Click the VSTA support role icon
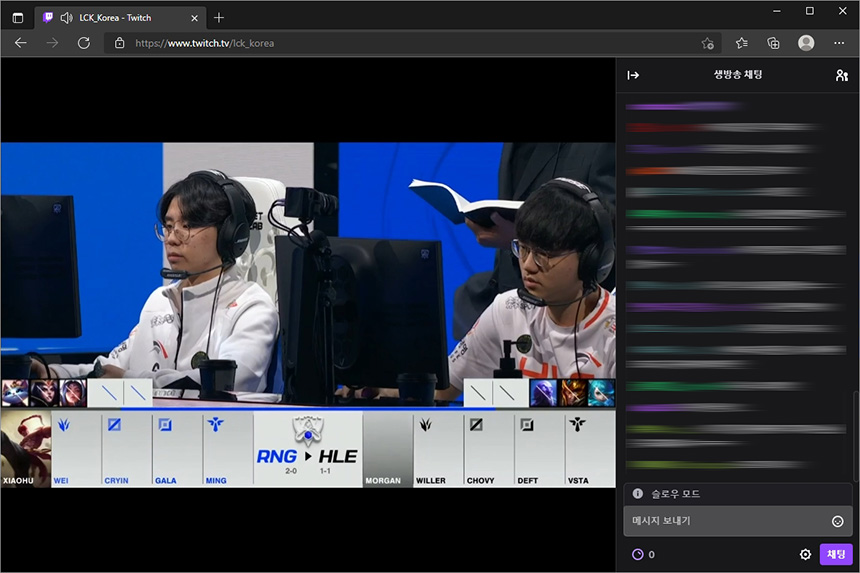 click(x=577, y=424)
